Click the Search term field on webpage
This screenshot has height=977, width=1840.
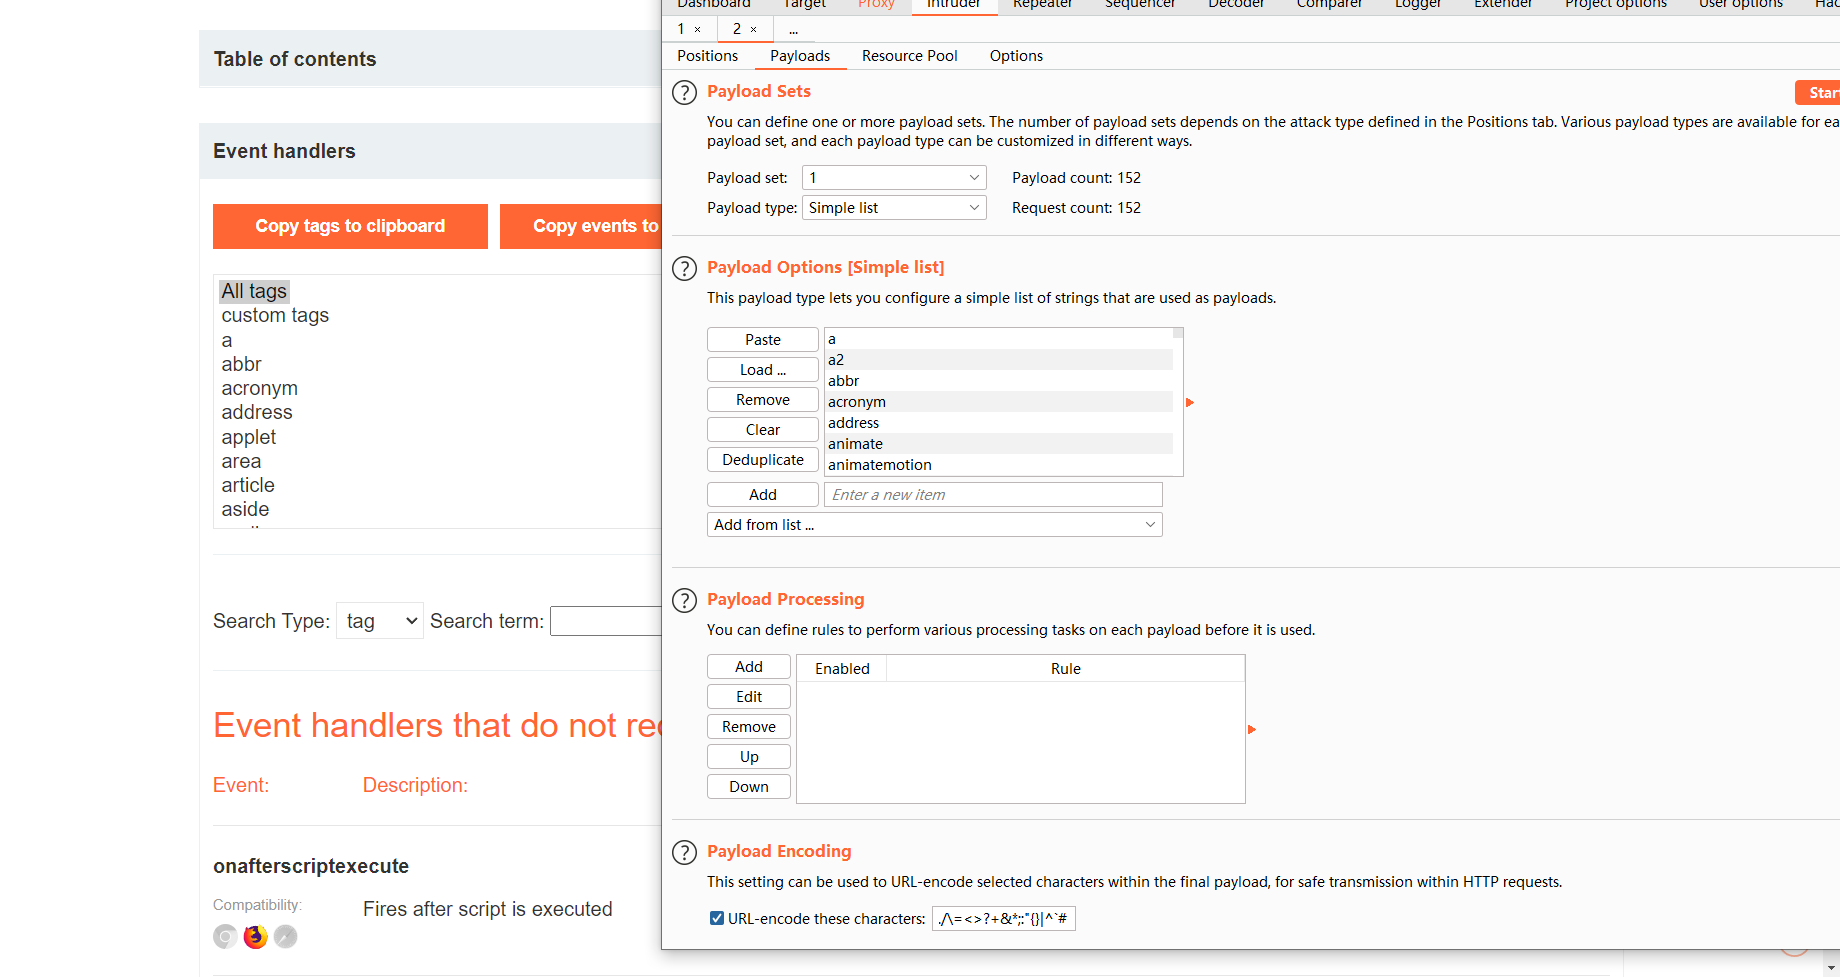(606, 621)
